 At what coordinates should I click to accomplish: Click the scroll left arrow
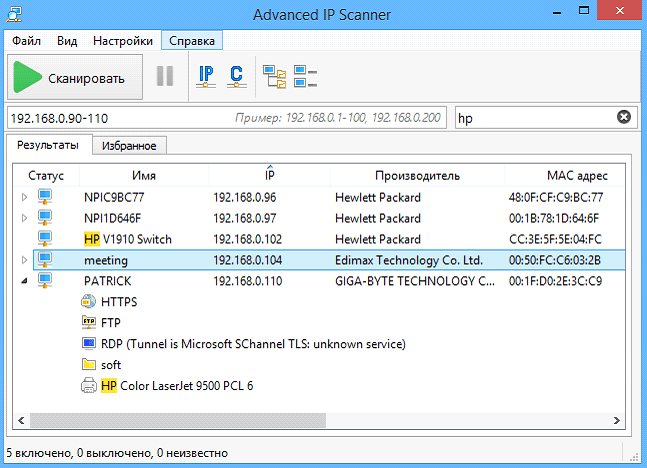[x=21, y=420]
